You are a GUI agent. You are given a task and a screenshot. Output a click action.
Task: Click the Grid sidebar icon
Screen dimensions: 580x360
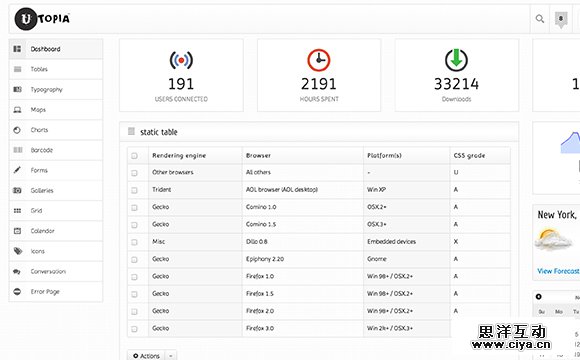point(17,211)
